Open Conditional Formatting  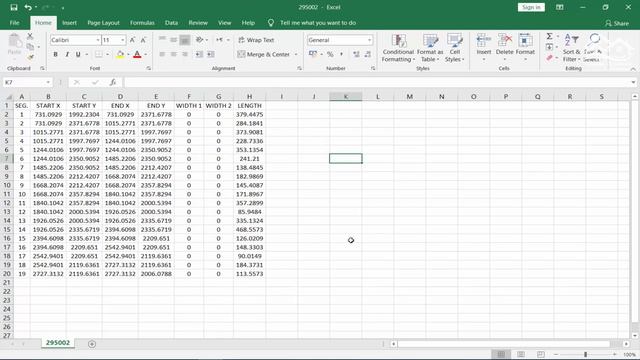coord(398,48)
